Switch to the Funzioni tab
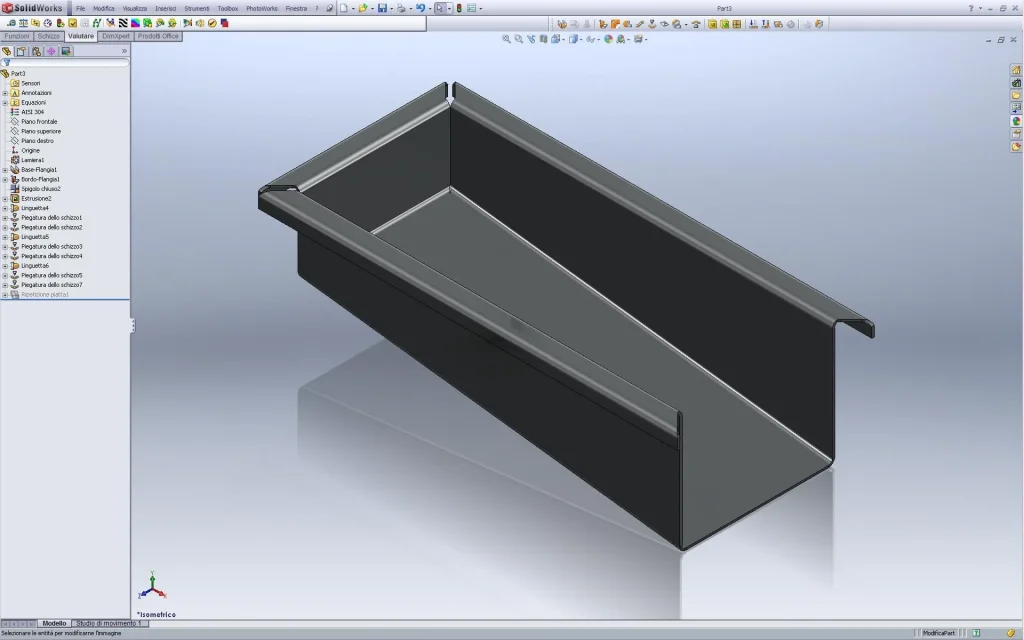This screenshot has height=640, width=1024. (x=17, y=37)
